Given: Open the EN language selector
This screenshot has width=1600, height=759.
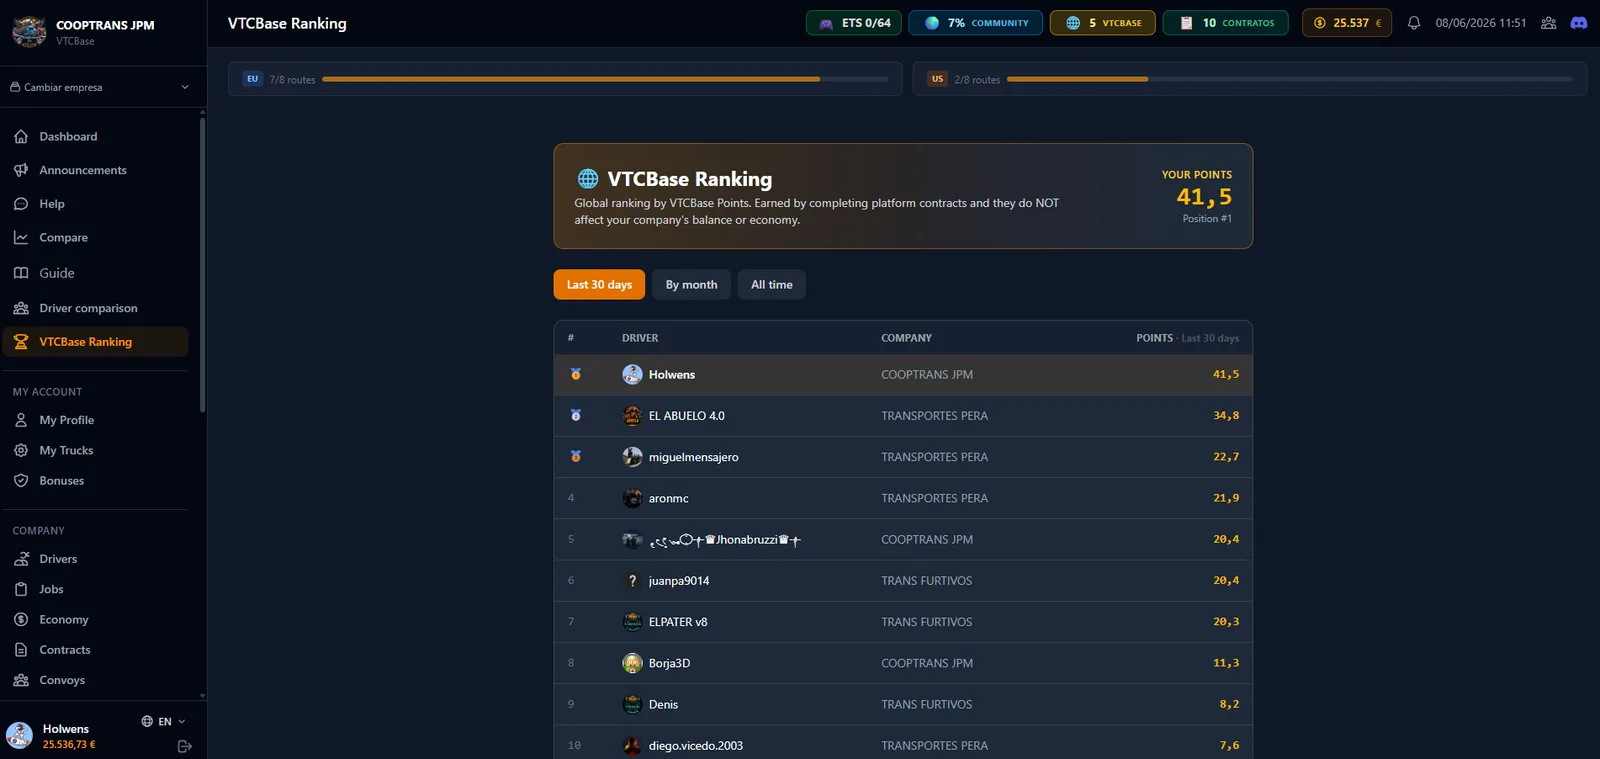Looking at the screenshot, I should point(164,721).
